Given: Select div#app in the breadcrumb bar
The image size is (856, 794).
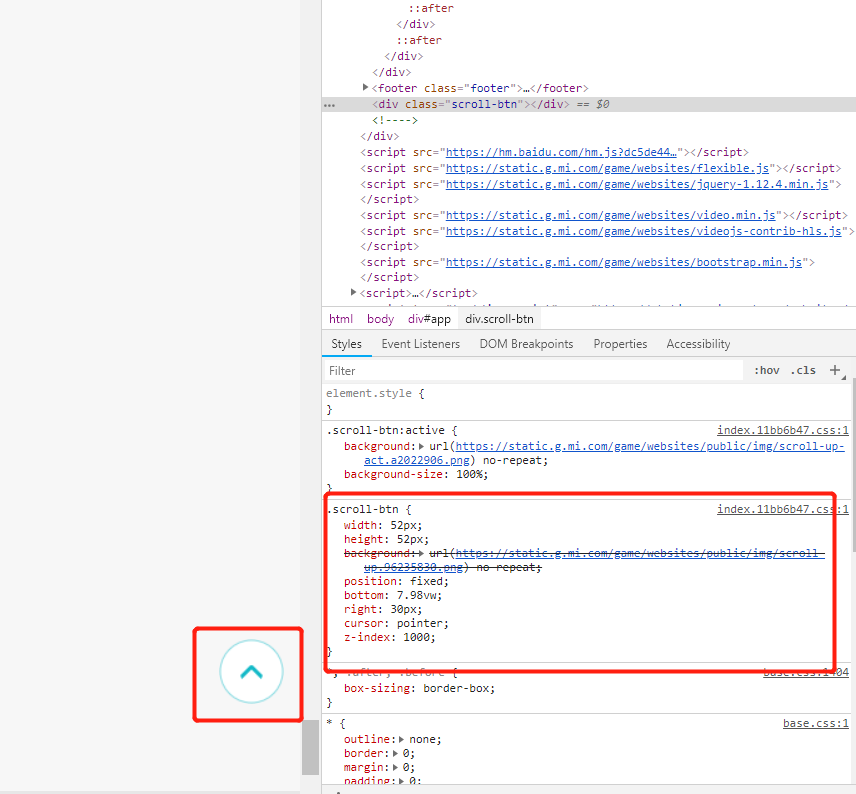Looking at the screenshot, I should tap(429, 319).
